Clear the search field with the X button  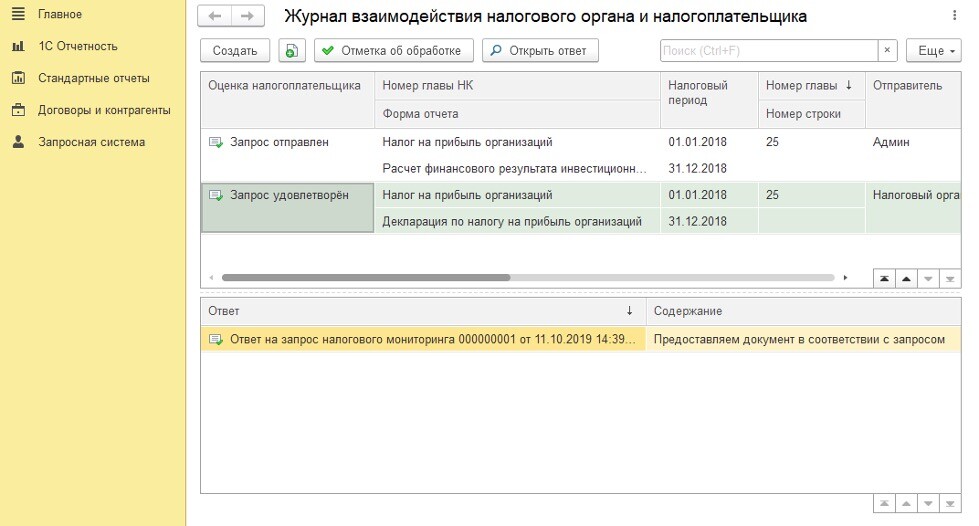coord(887,50)
